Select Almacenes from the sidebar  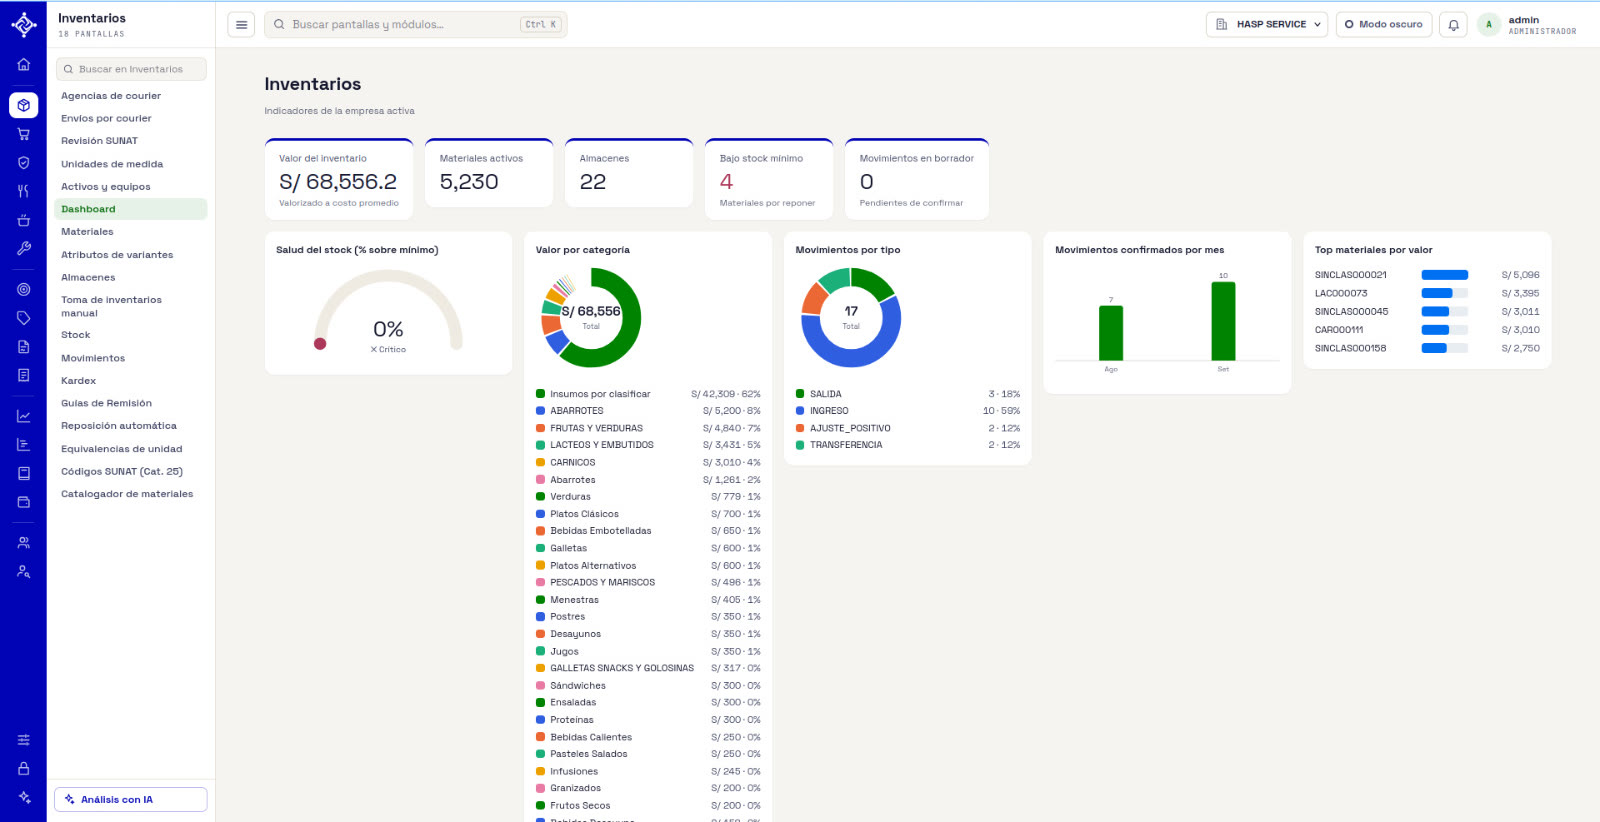(x=131, y=278)
